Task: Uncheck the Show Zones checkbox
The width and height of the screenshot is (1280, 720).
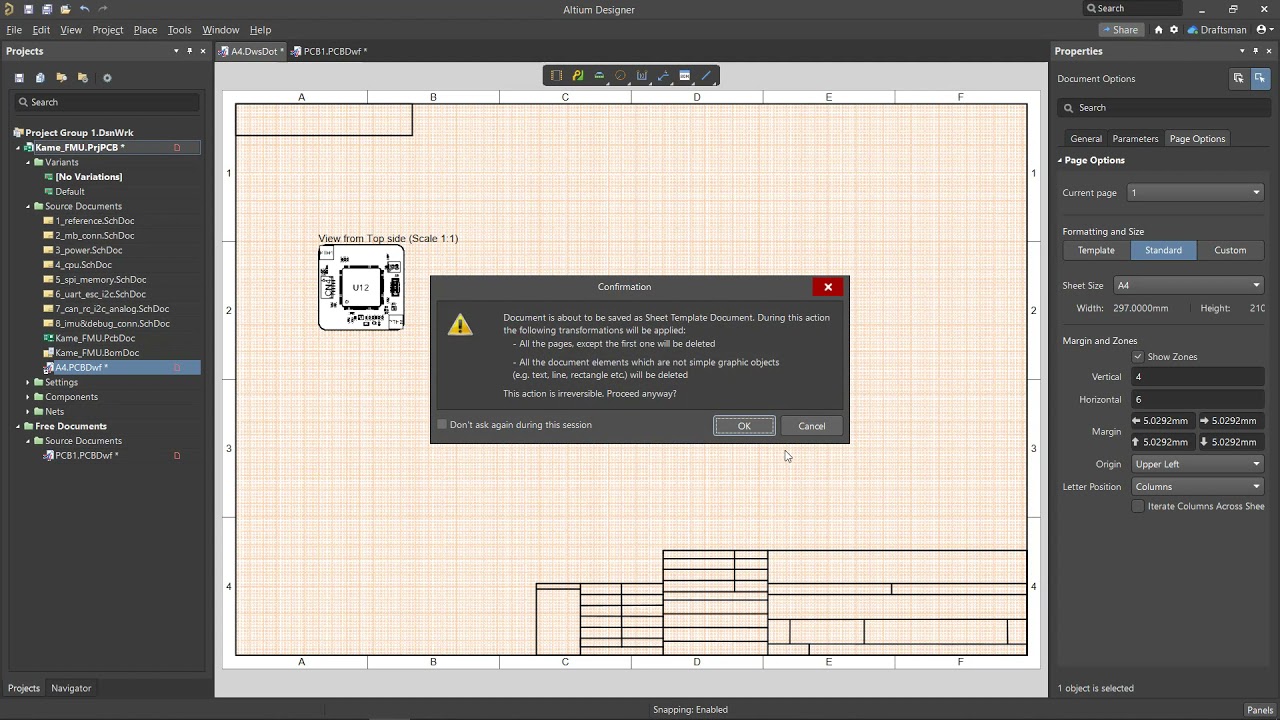Action: (1138, 357)
